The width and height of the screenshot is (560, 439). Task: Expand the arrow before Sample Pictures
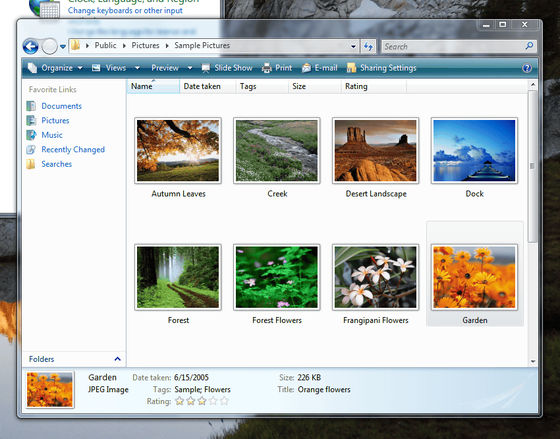[x=167, y=46]
